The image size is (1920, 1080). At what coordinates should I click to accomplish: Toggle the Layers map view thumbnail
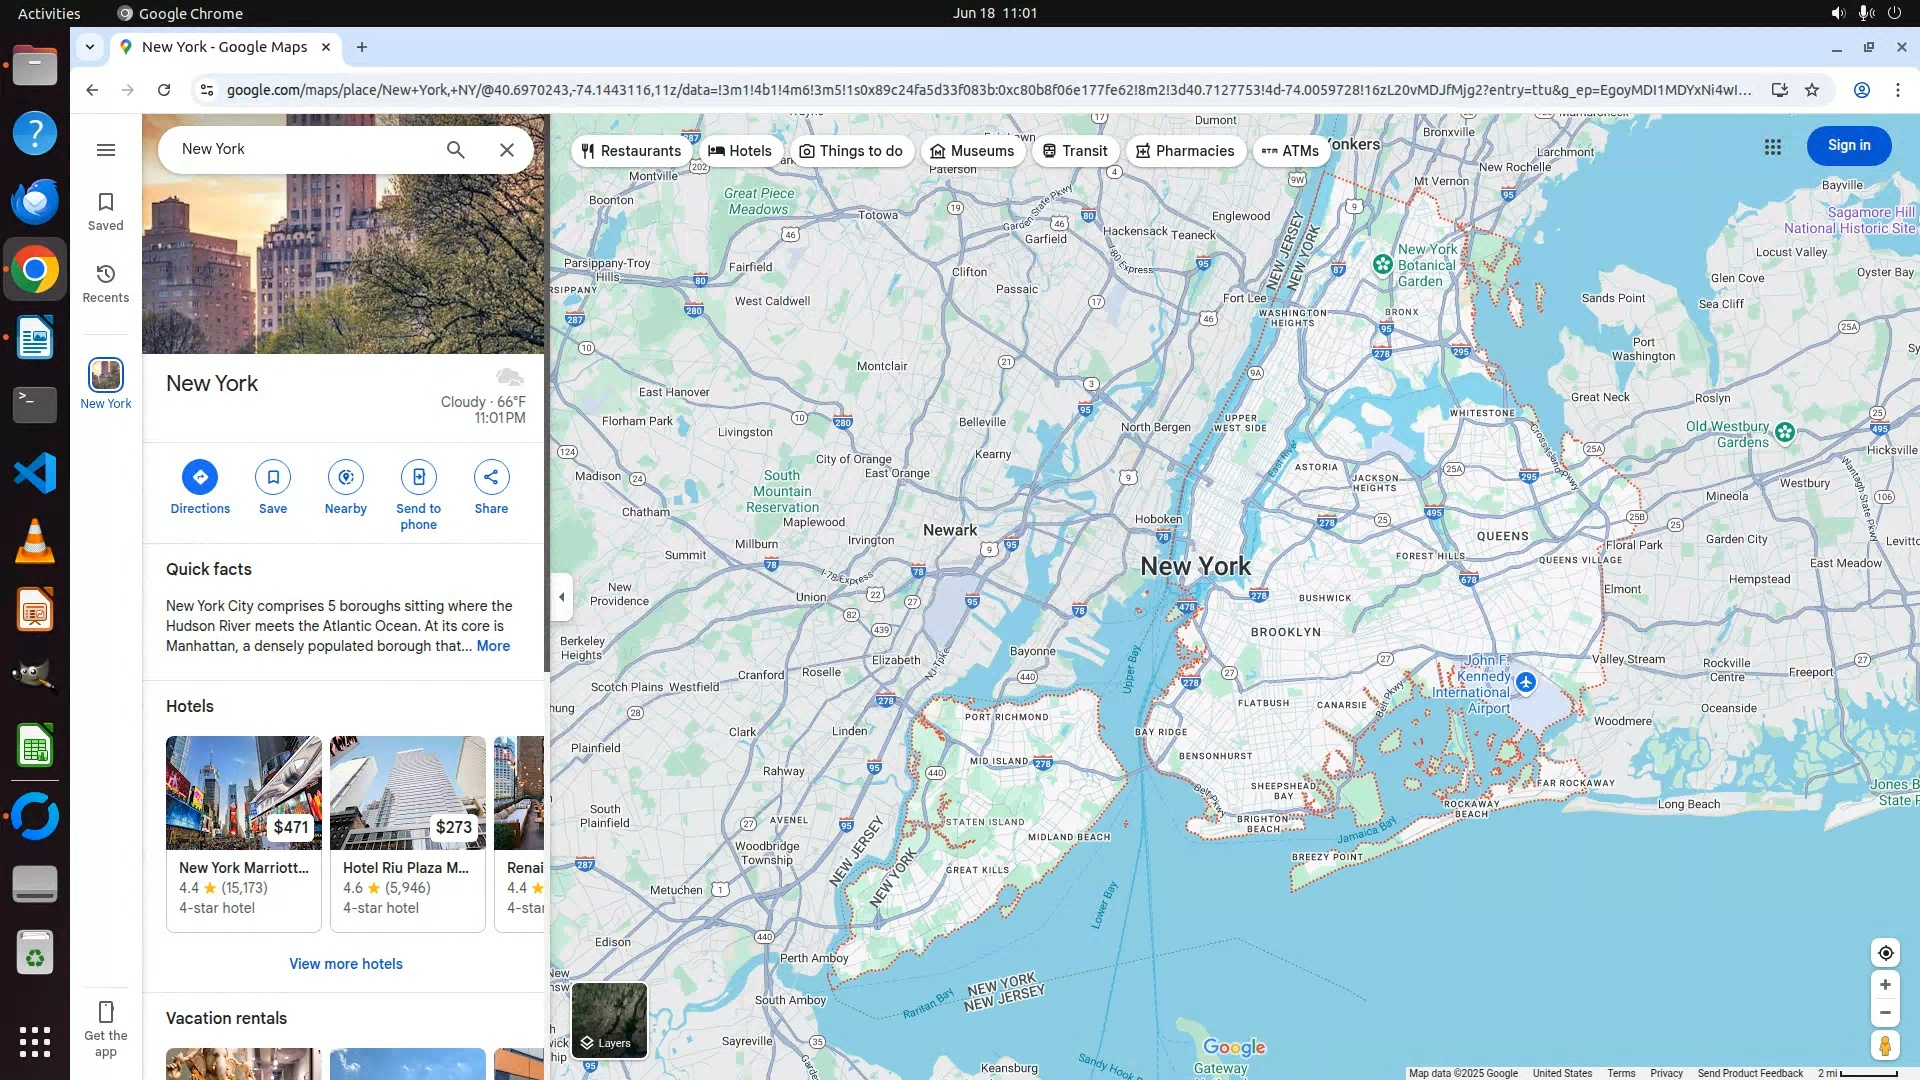[x=609, y=1020]
